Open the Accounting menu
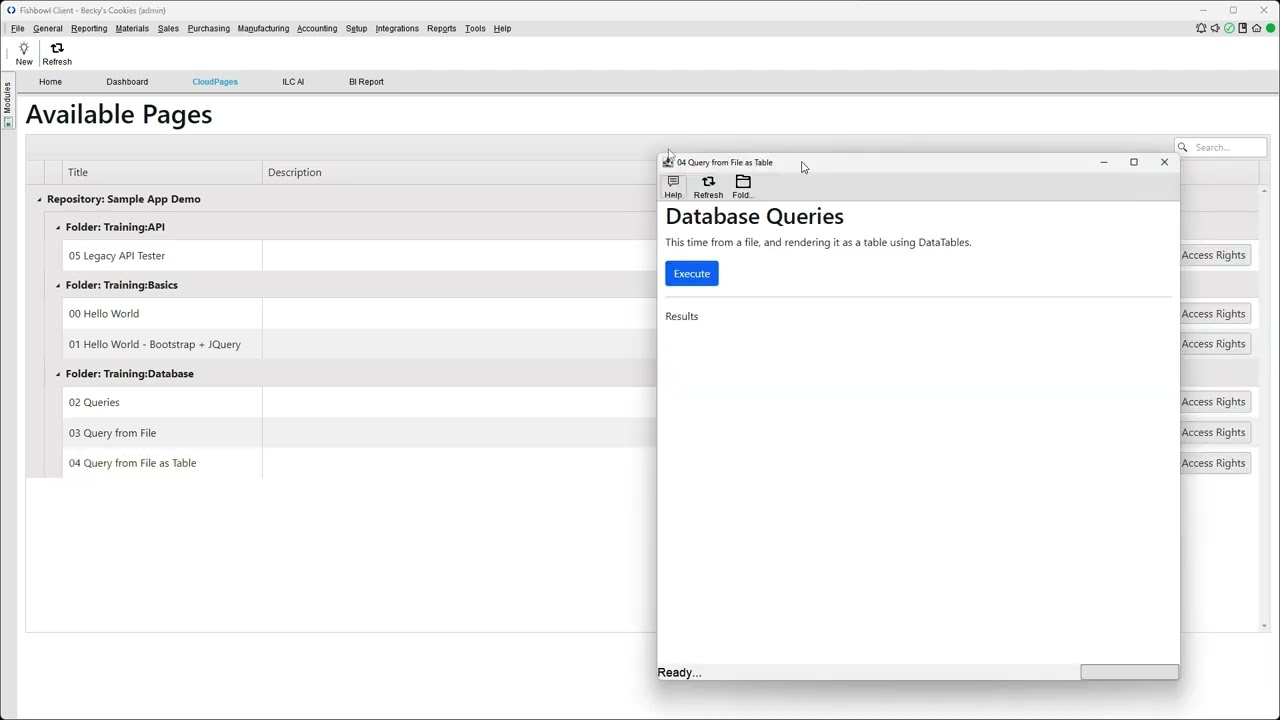The height and width of the screenshot is (720, 1280). (317, 28)
